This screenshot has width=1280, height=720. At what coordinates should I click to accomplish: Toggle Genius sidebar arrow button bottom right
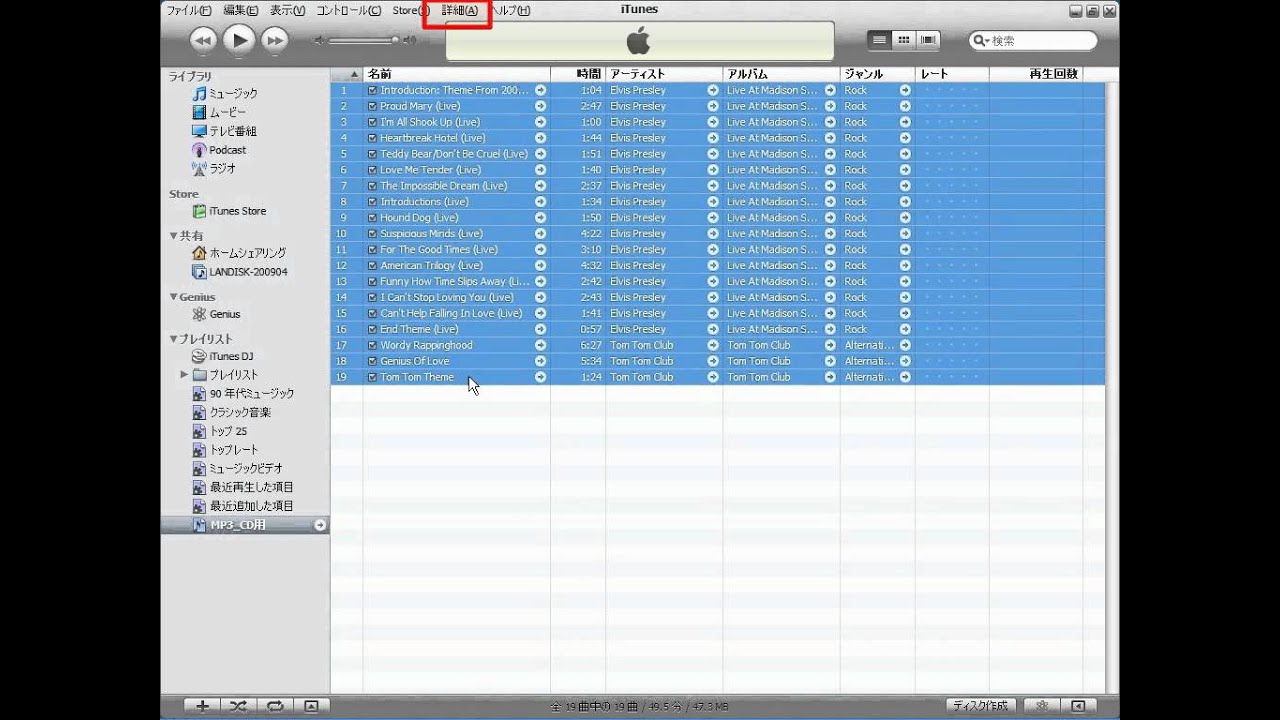(1078, 706)
